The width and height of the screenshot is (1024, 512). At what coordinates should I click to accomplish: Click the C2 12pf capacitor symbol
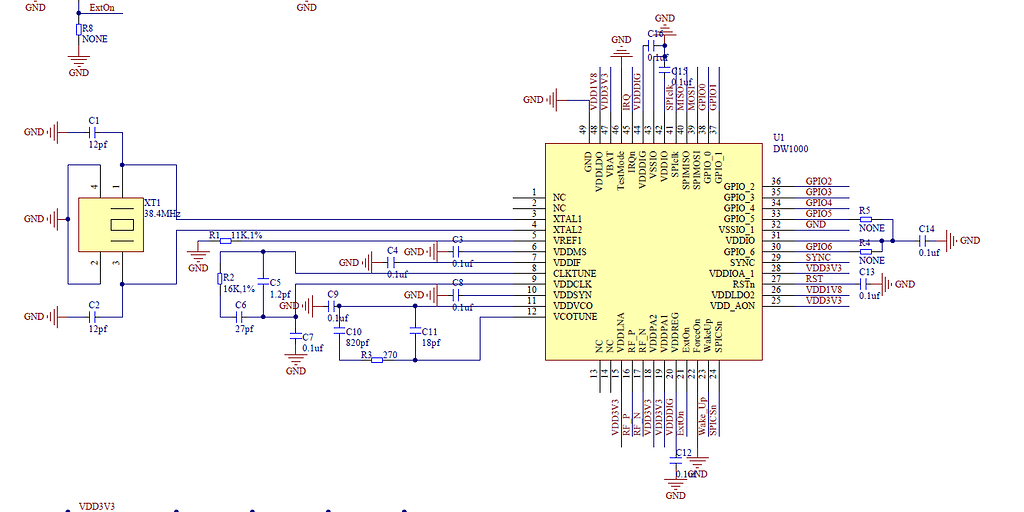[93, 317]
